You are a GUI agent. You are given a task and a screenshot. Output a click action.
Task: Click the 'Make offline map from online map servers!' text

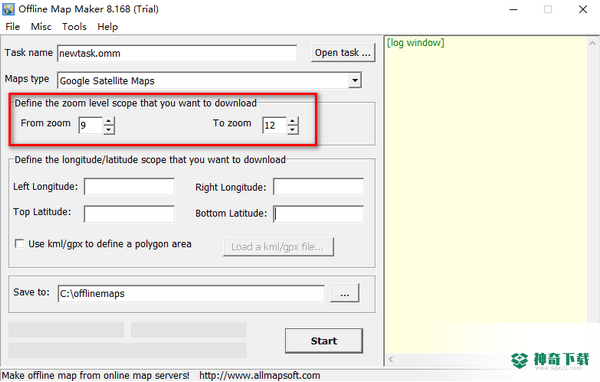[96, 375]
